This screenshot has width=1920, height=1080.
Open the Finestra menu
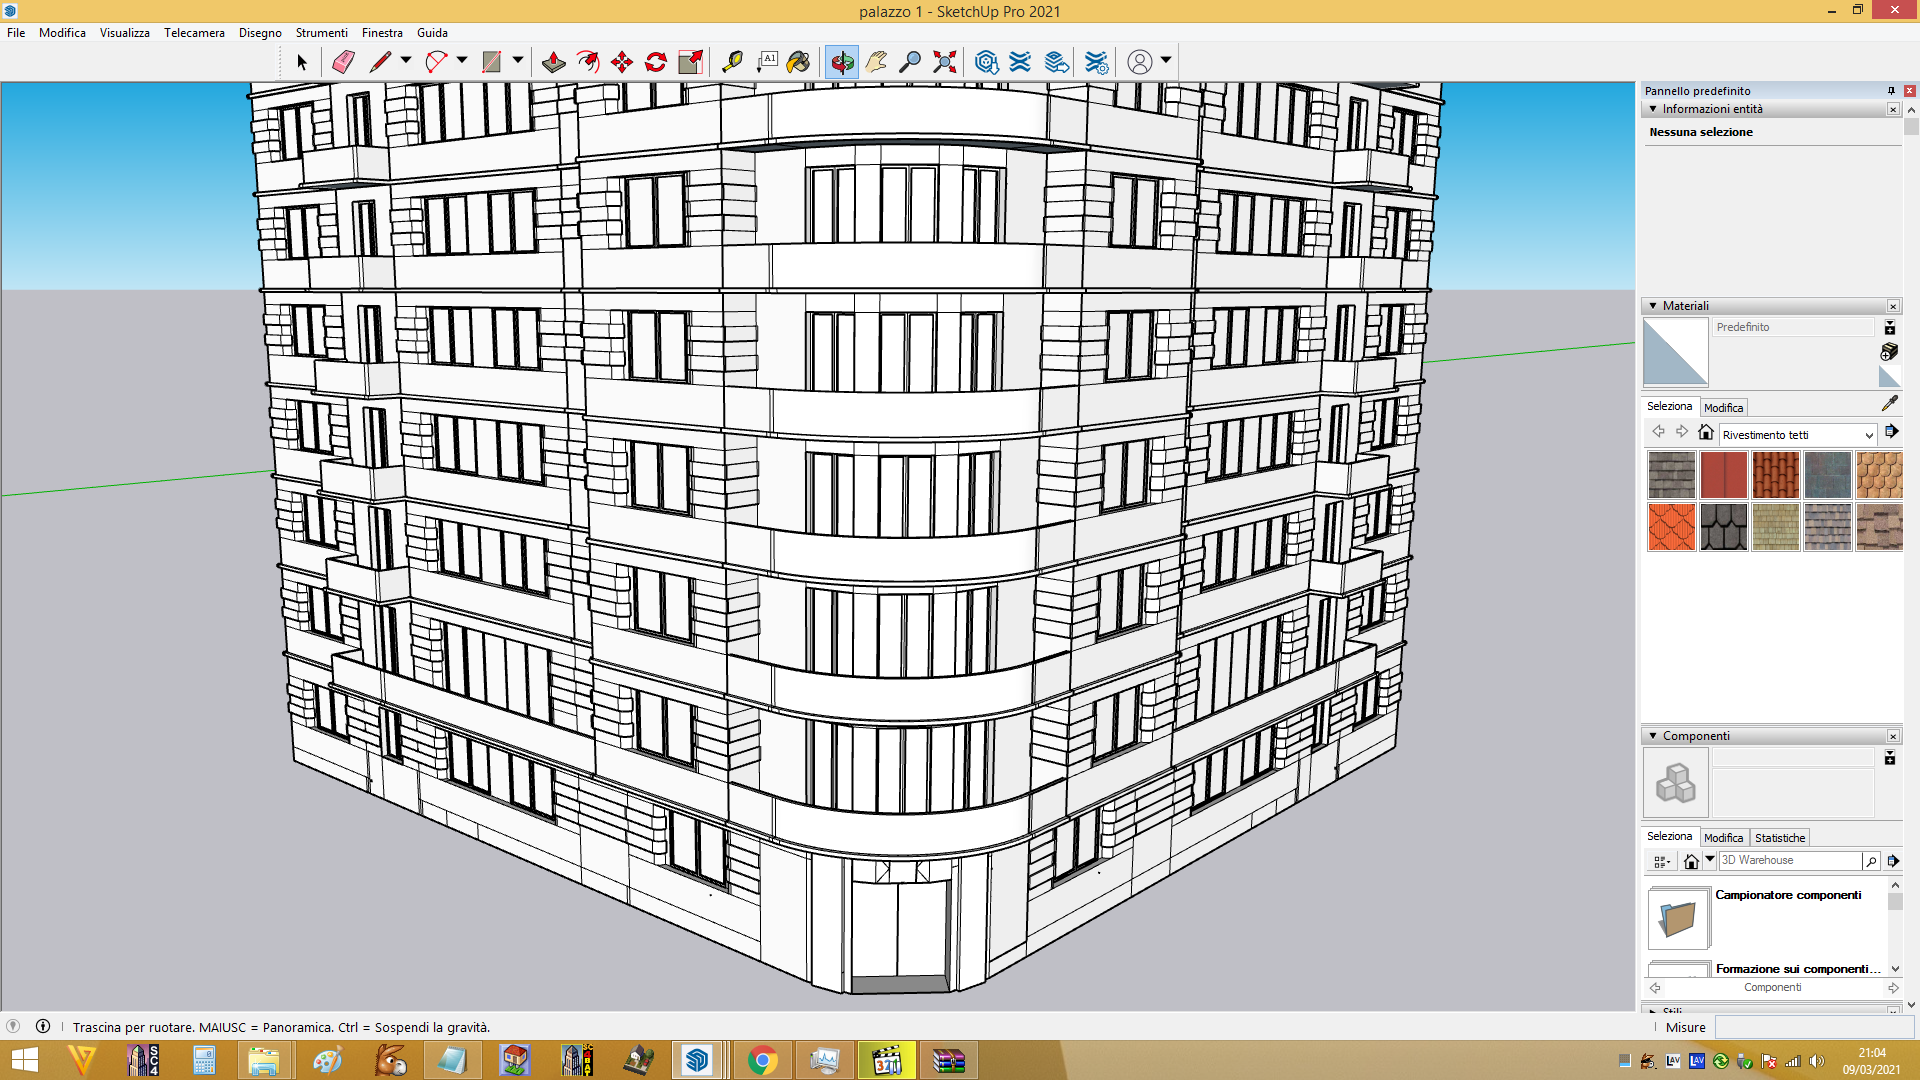coord(382,33)
